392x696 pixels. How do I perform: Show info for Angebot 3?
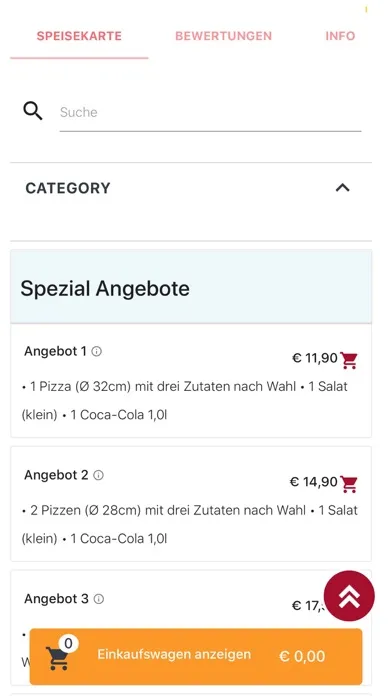point(99,599)
